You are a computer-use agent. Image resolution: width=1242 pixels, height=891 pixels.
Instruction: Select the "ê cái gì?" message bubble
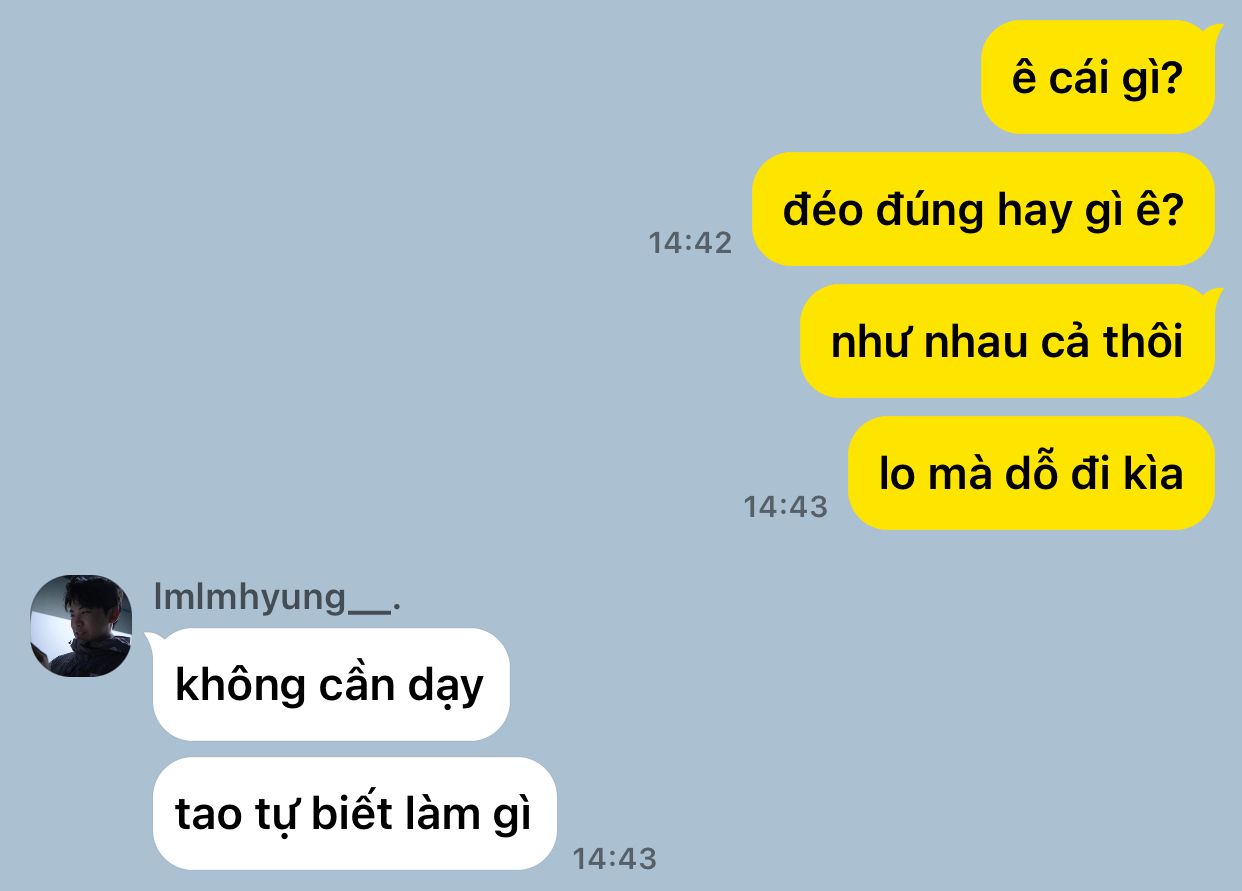tap(1098, 77)
